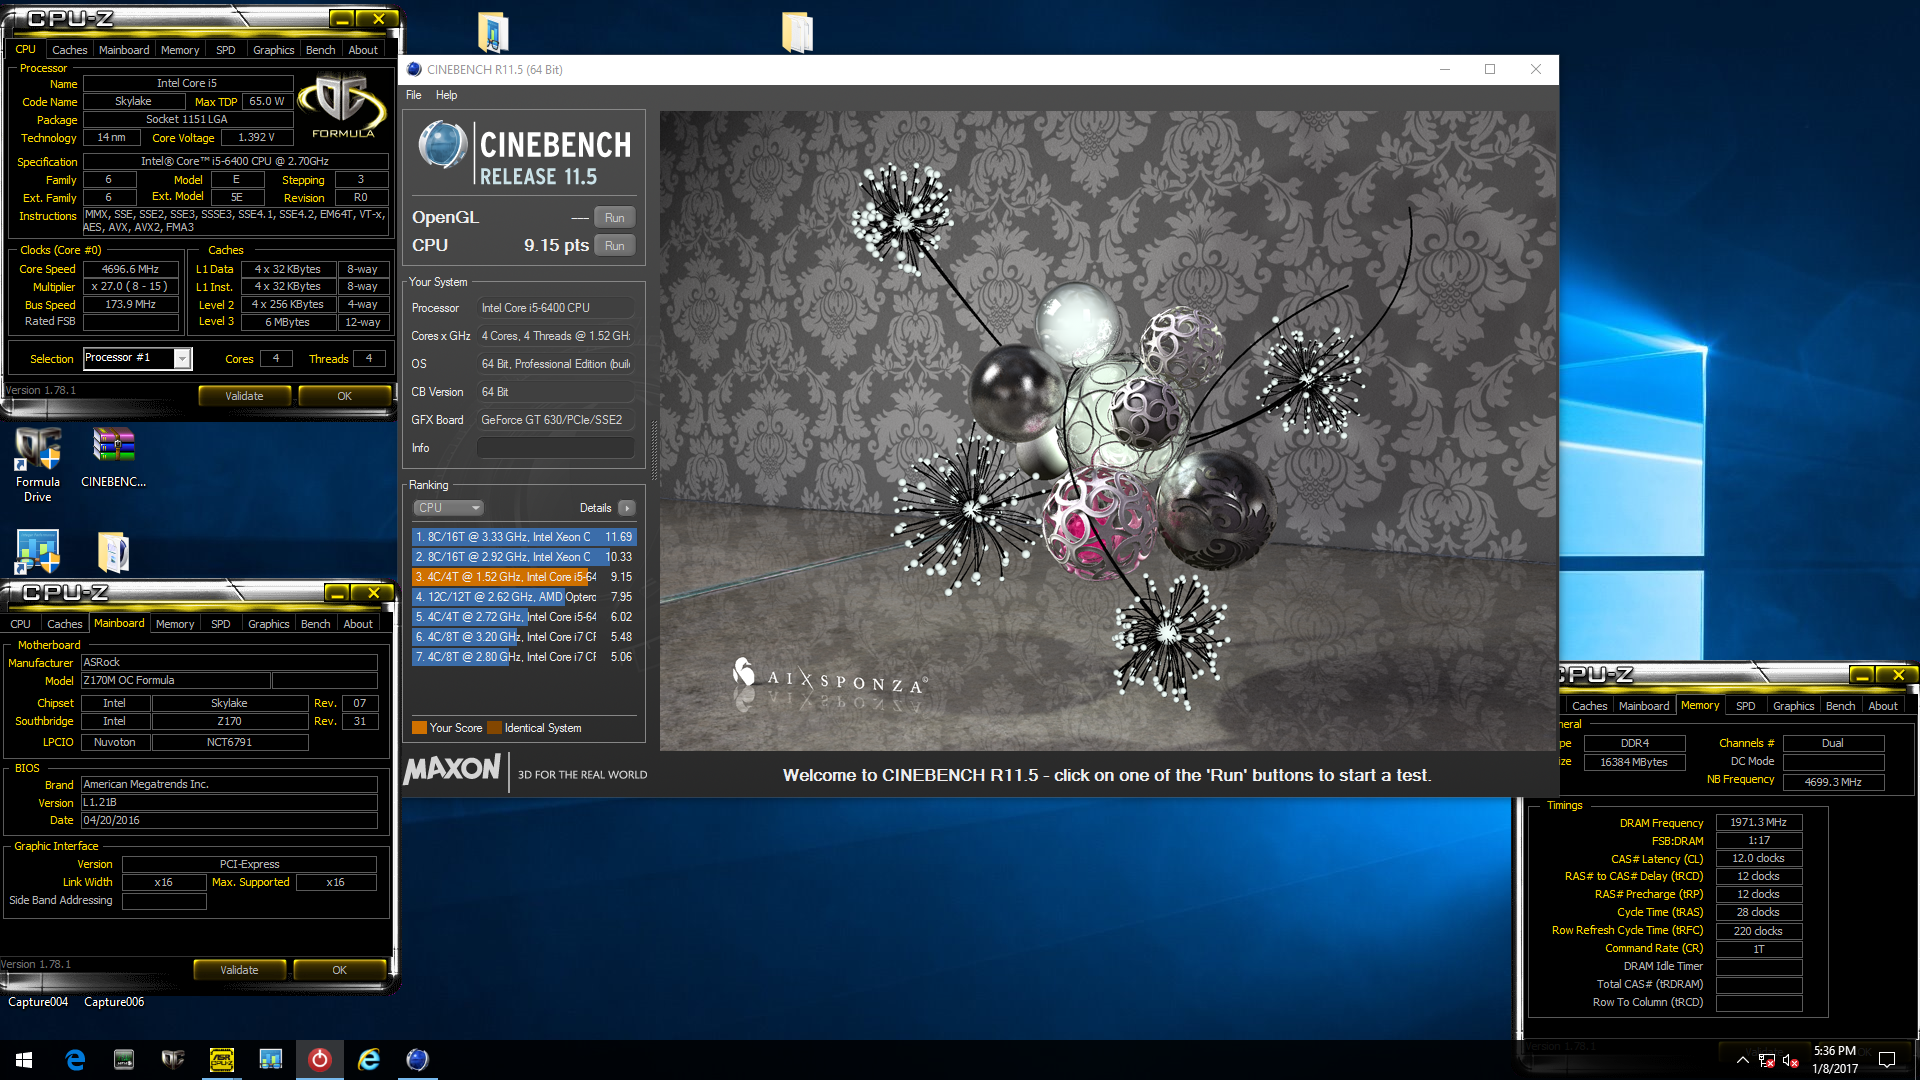
Task: Click Validate in the top CPU-Z window
Action: coord(244,396)
